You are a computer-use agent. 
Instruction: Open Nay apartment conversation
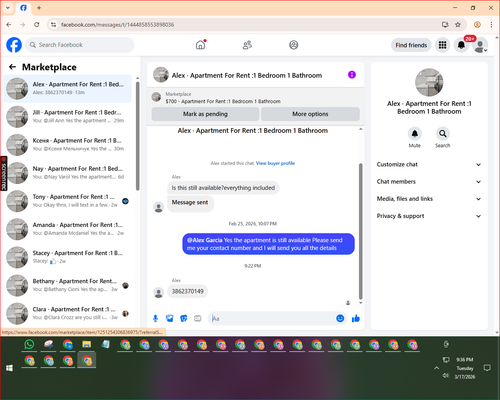click(68, 173)
